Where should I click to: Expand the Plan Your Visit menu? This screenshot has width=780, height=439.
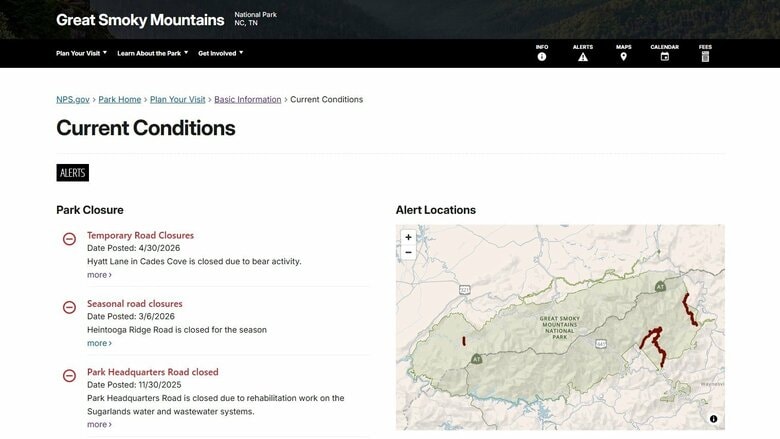click(82, 53)
